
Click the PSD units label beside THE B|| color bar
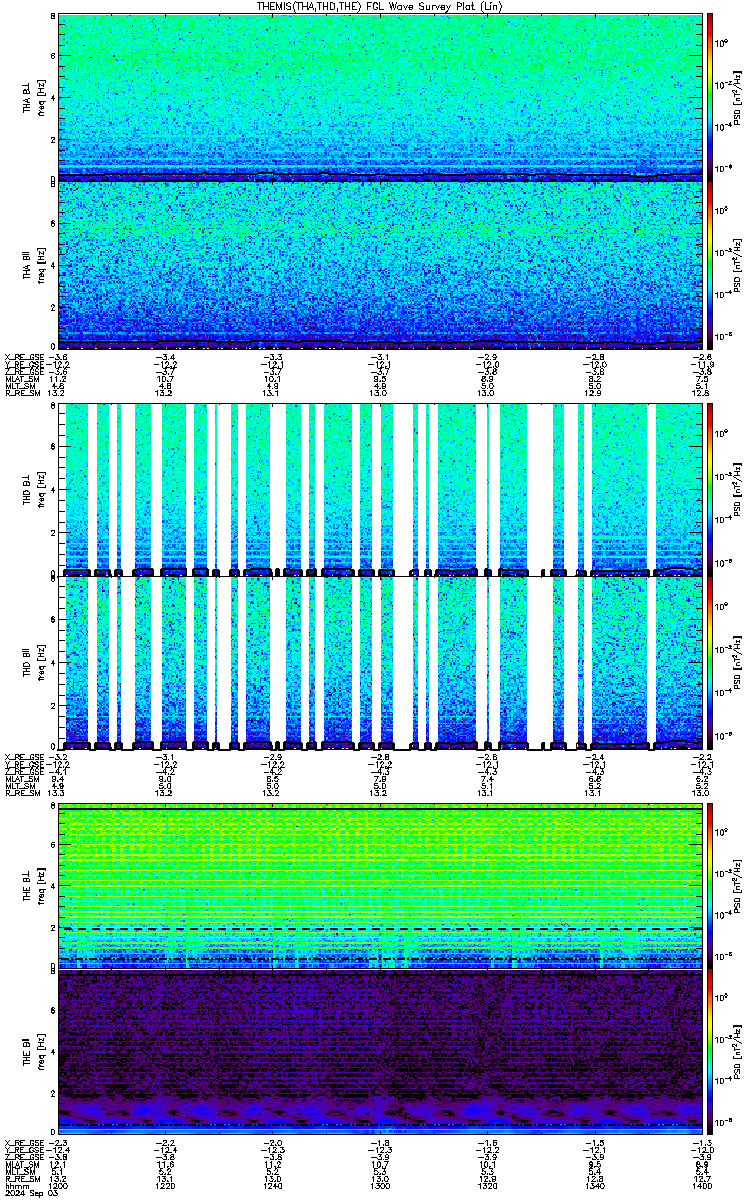pyautogui.click(x=736, y=1053)
